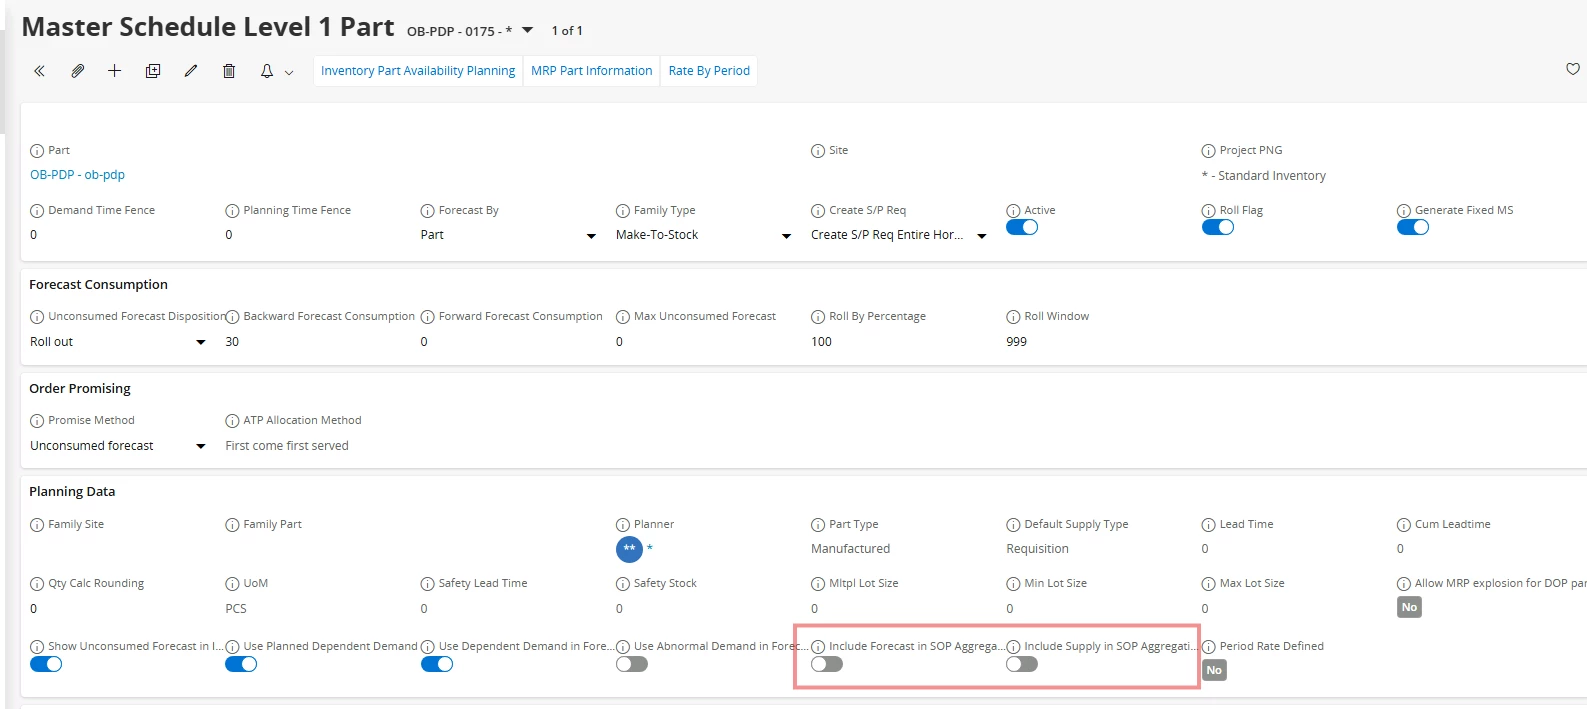Disable the Active toggle
Viewport: 1587px width, 709px height.
1022,227
